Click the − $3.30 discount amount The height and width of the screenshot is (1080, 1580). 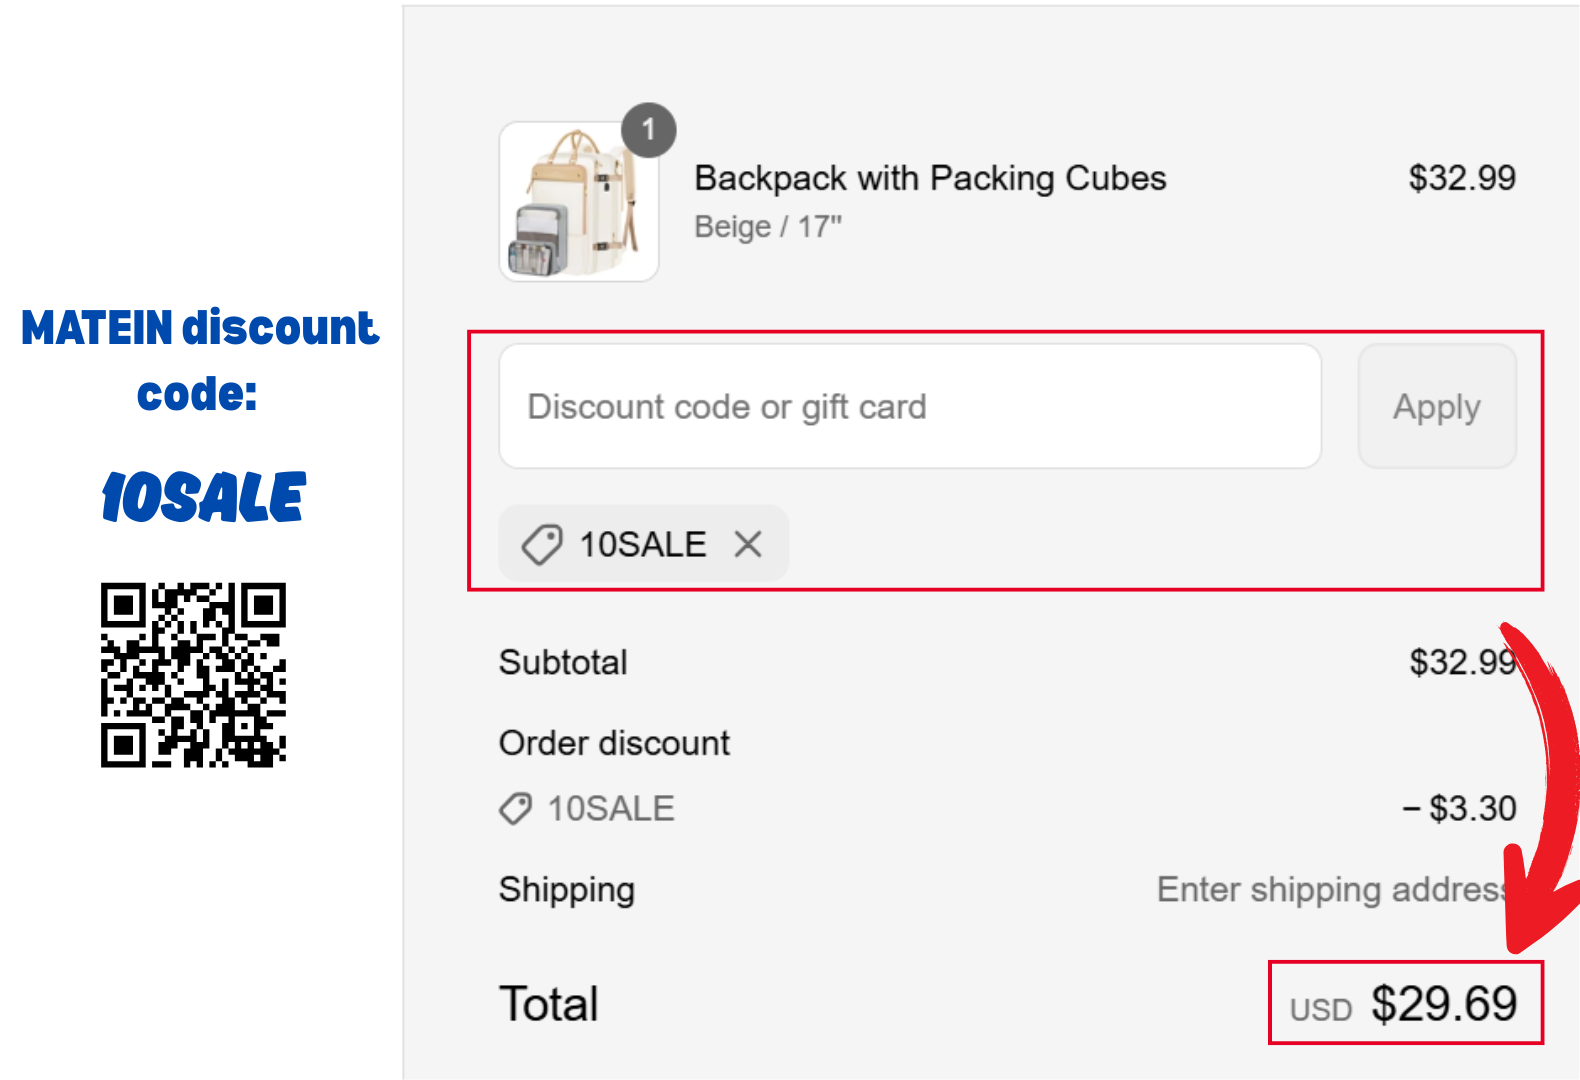pos(1460,808)
